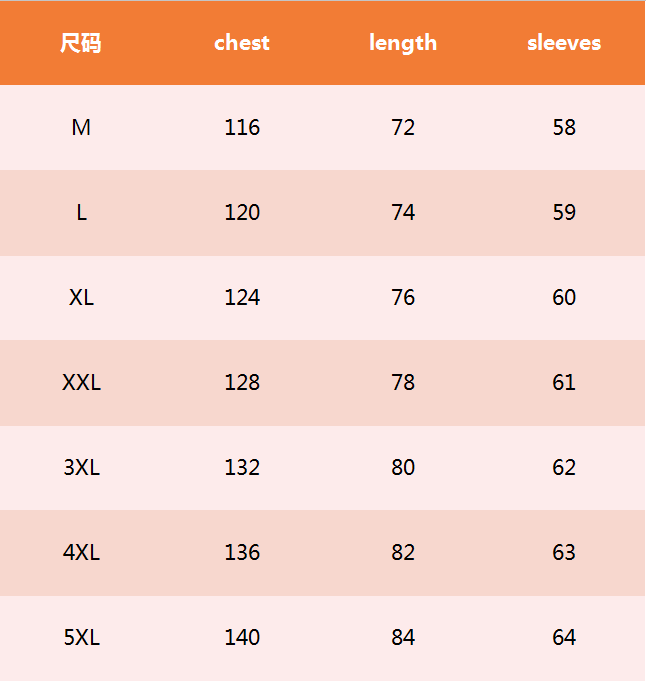Click the length column header
Image resolution: width=646 pixels, height=681 pixels.
pyautogui.click(x=403, y=43)
